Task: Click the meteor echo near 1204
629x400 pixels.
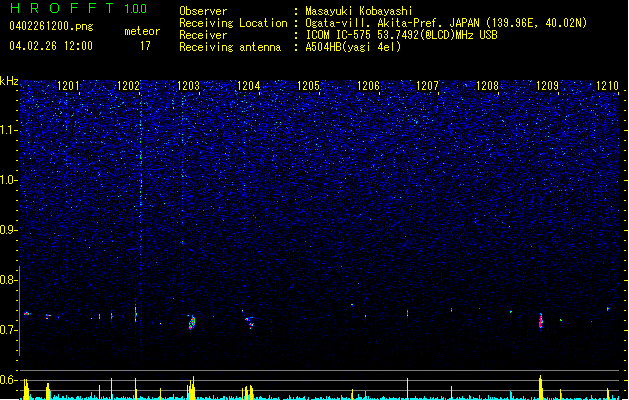Action: pos(250,322)
